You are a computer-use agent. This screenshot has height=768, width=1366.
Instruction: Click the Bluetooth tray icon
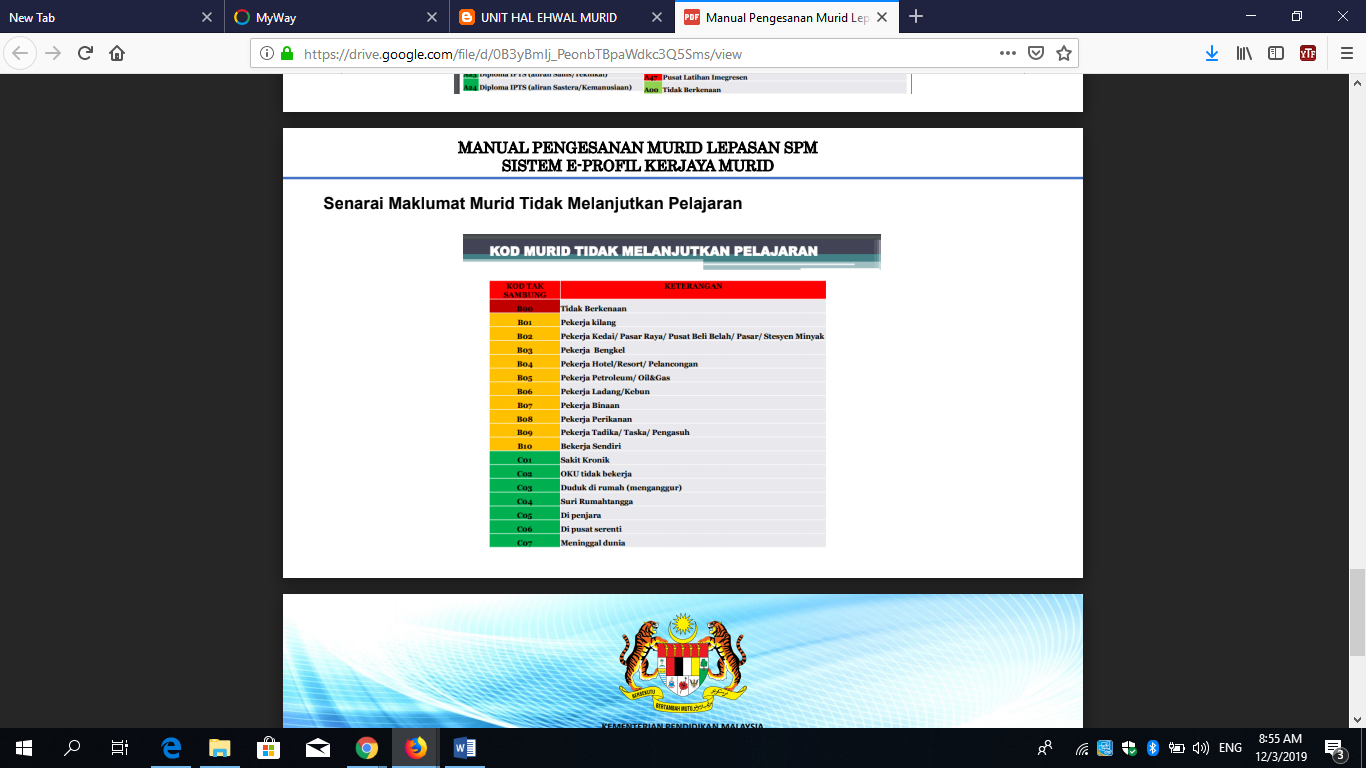tap(1152, 748)
